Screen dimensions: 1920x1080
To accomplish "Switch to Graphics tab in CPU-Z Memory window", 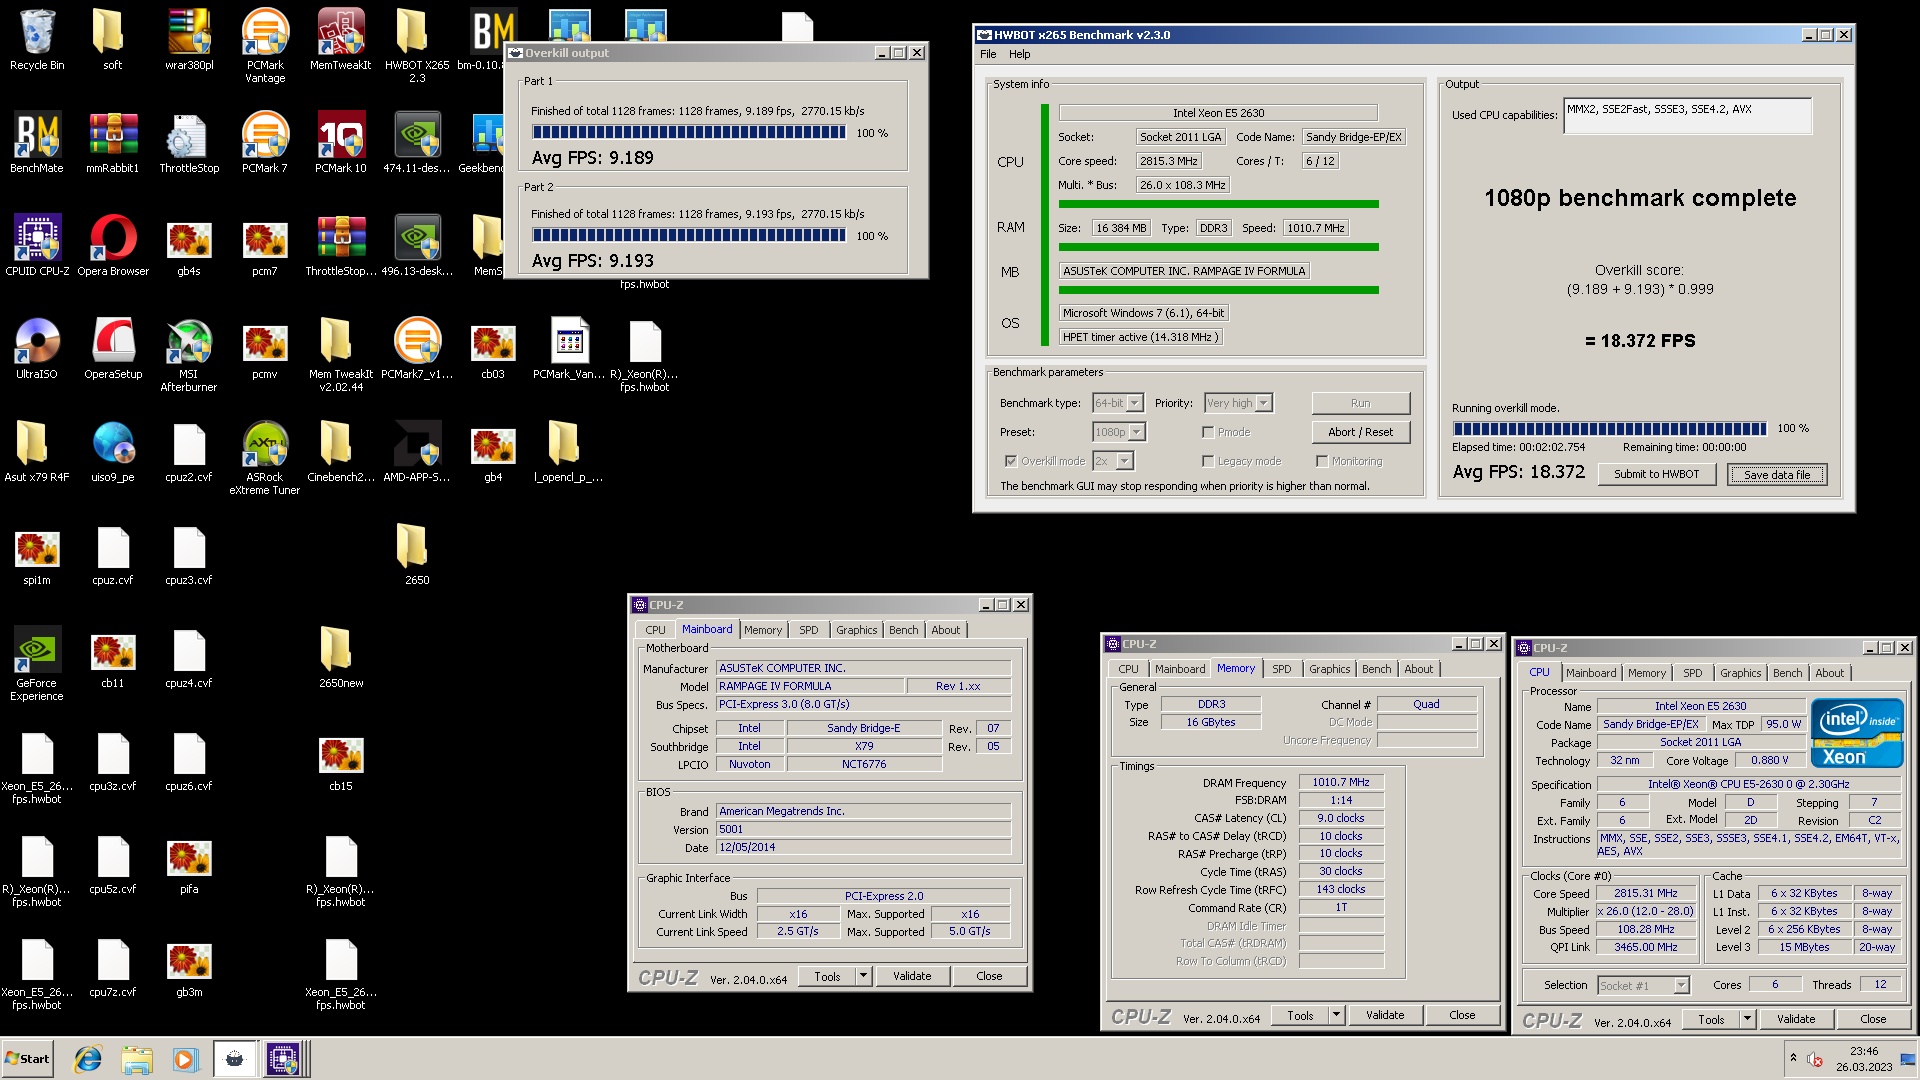I will pyautogui.click(x=1329, y=669).
